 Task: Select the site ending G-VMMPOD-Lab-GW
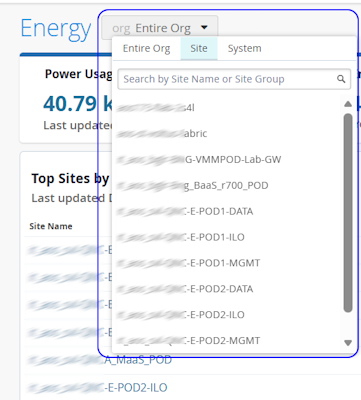tap(199, 159)
